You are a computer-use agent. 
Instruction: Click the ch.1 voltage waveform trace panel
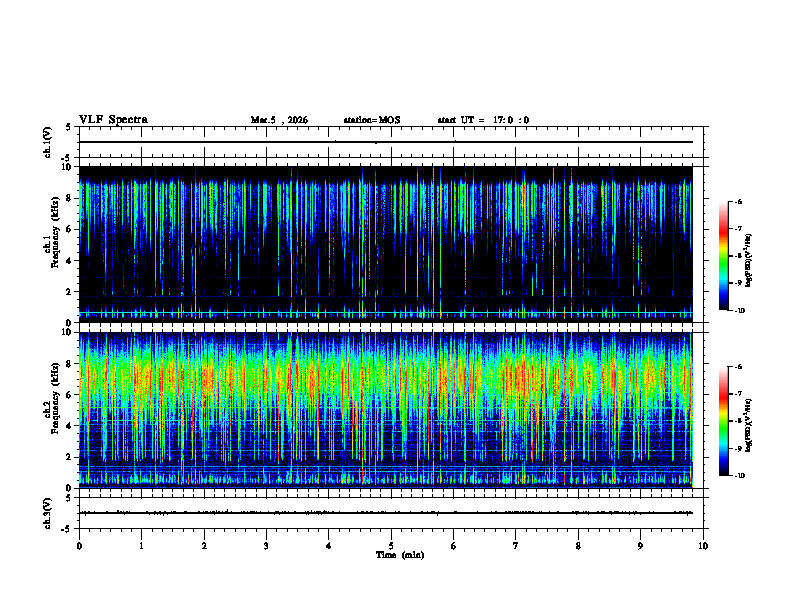[x=391, y=142]
